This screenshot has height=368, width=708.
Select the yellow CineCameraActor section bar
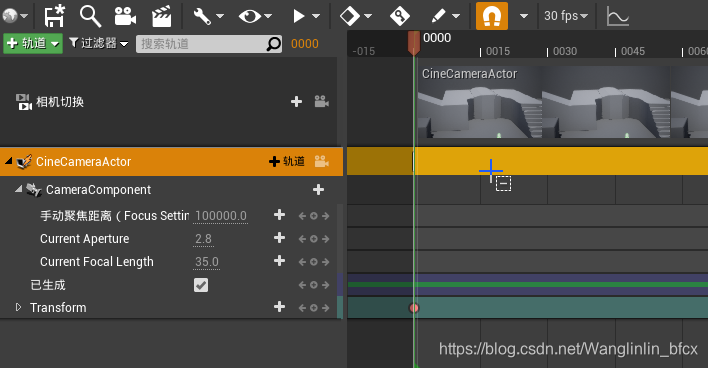(561, 161)
